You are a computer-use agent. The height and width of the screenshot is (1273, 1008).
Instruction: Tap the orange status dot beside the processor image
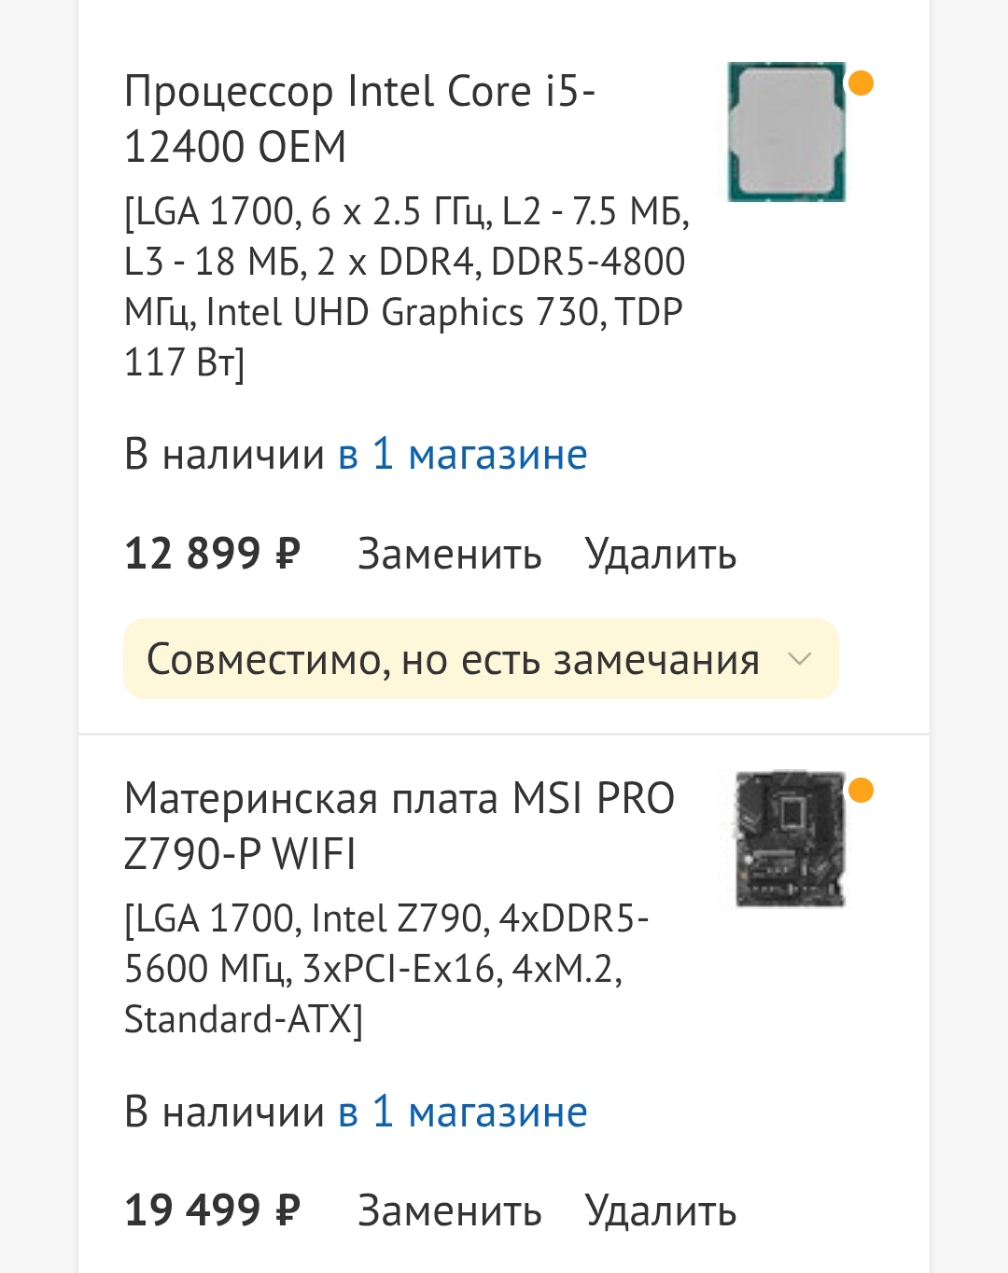861,83
